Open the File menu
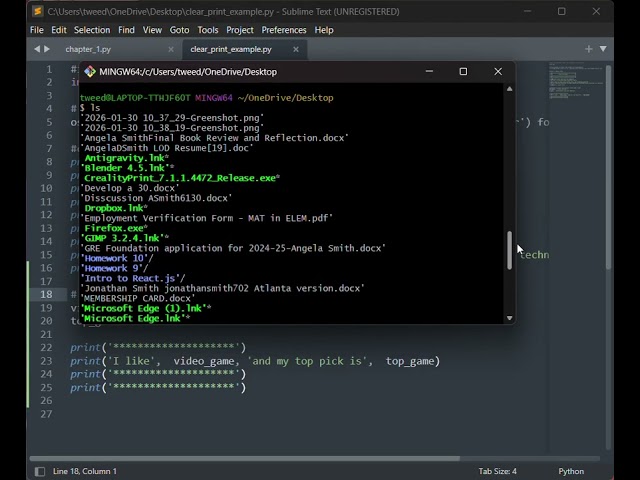 click(x=37, y=30)
